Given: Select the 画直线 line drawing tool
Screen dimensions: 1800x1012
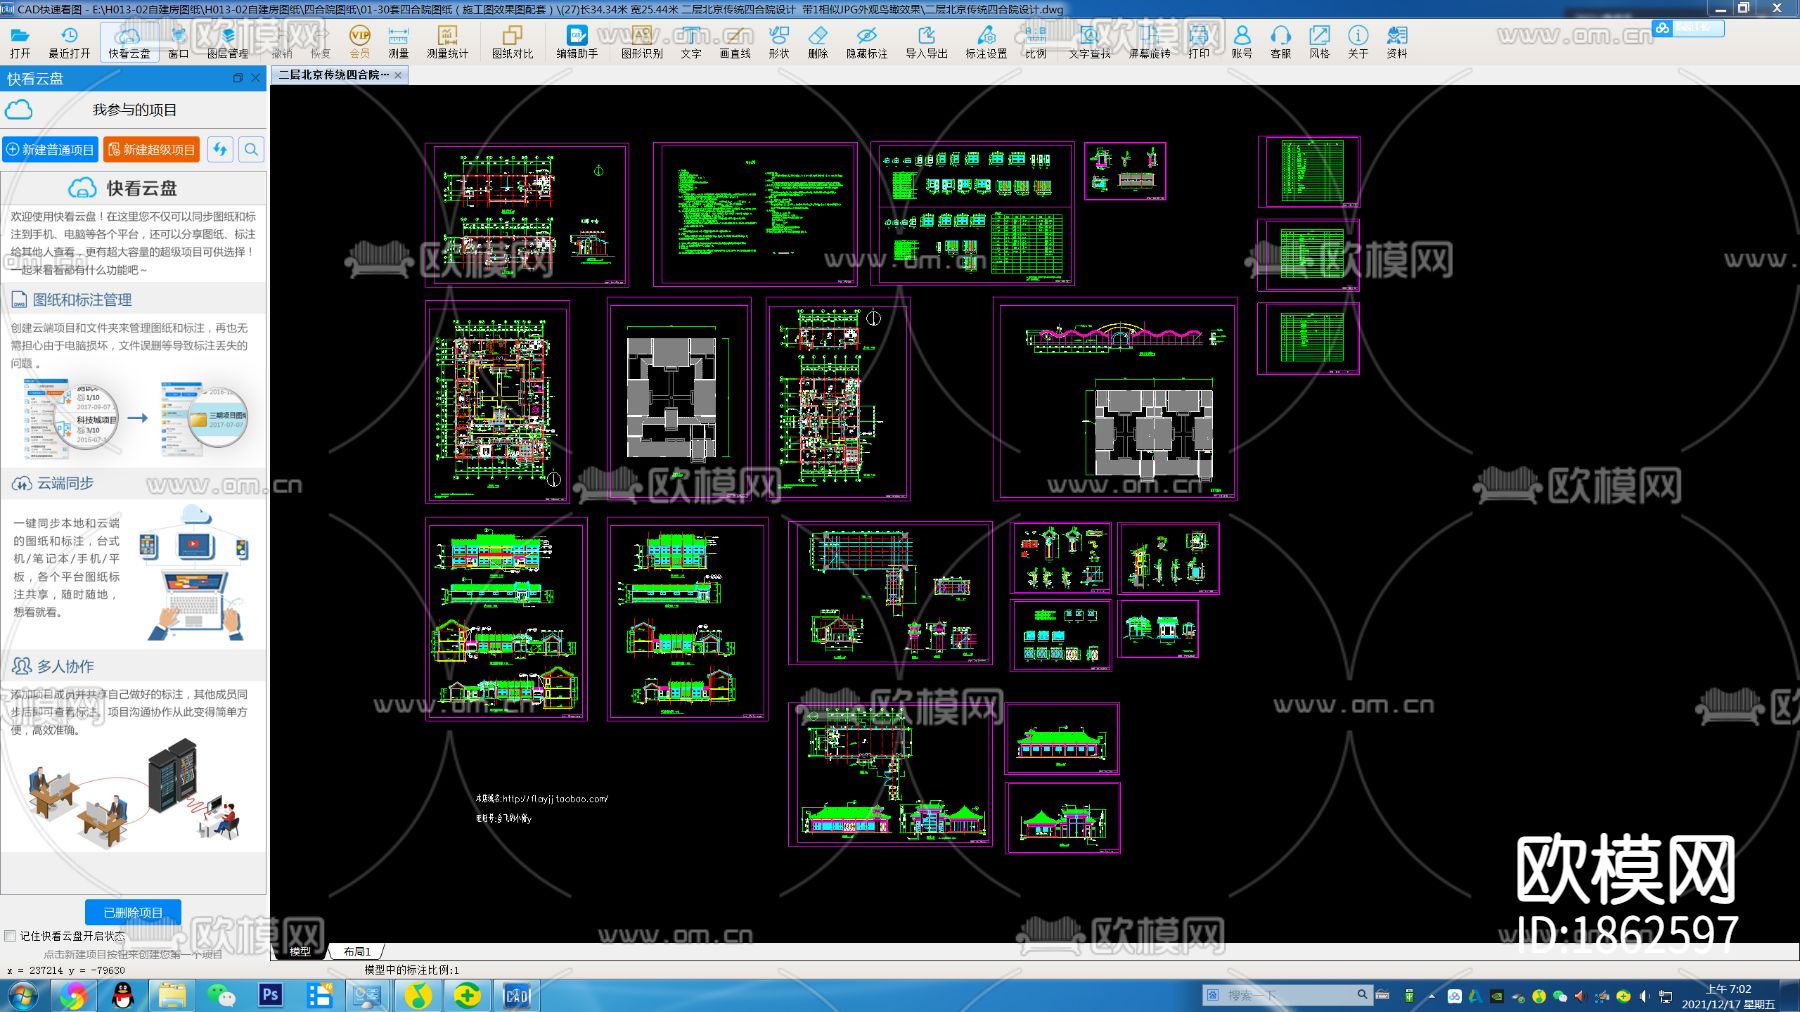Looking at the screenshot, I should pyautogui.click(x=735, y=42).
